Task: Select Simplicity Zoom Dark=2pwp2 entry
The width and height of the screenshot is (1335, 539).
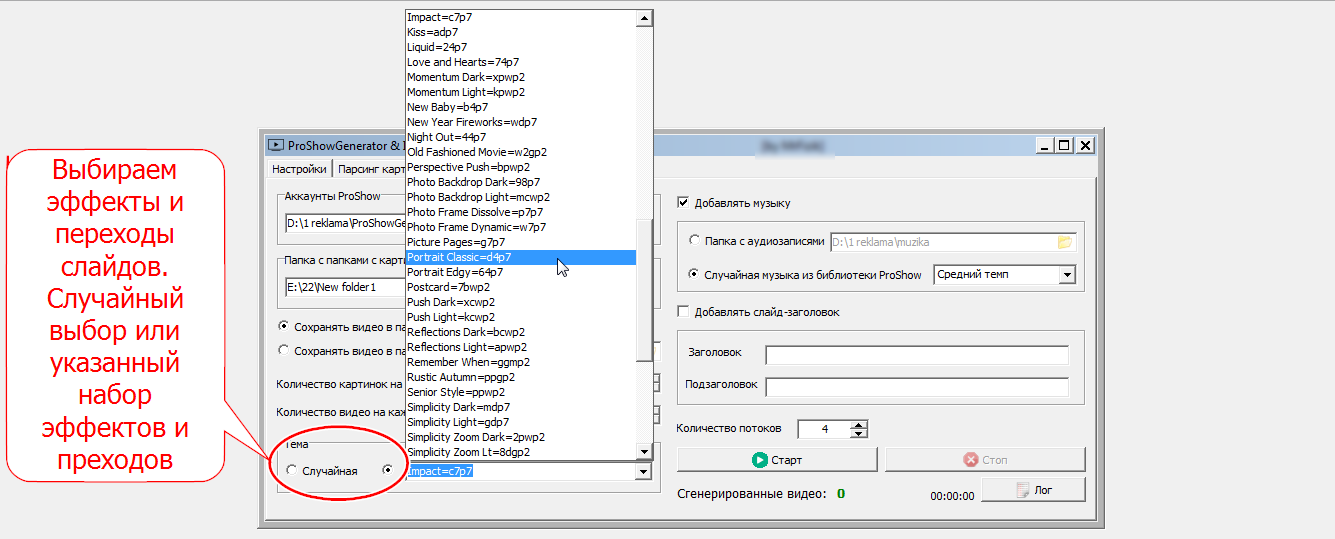Action: tap(521, 437)
